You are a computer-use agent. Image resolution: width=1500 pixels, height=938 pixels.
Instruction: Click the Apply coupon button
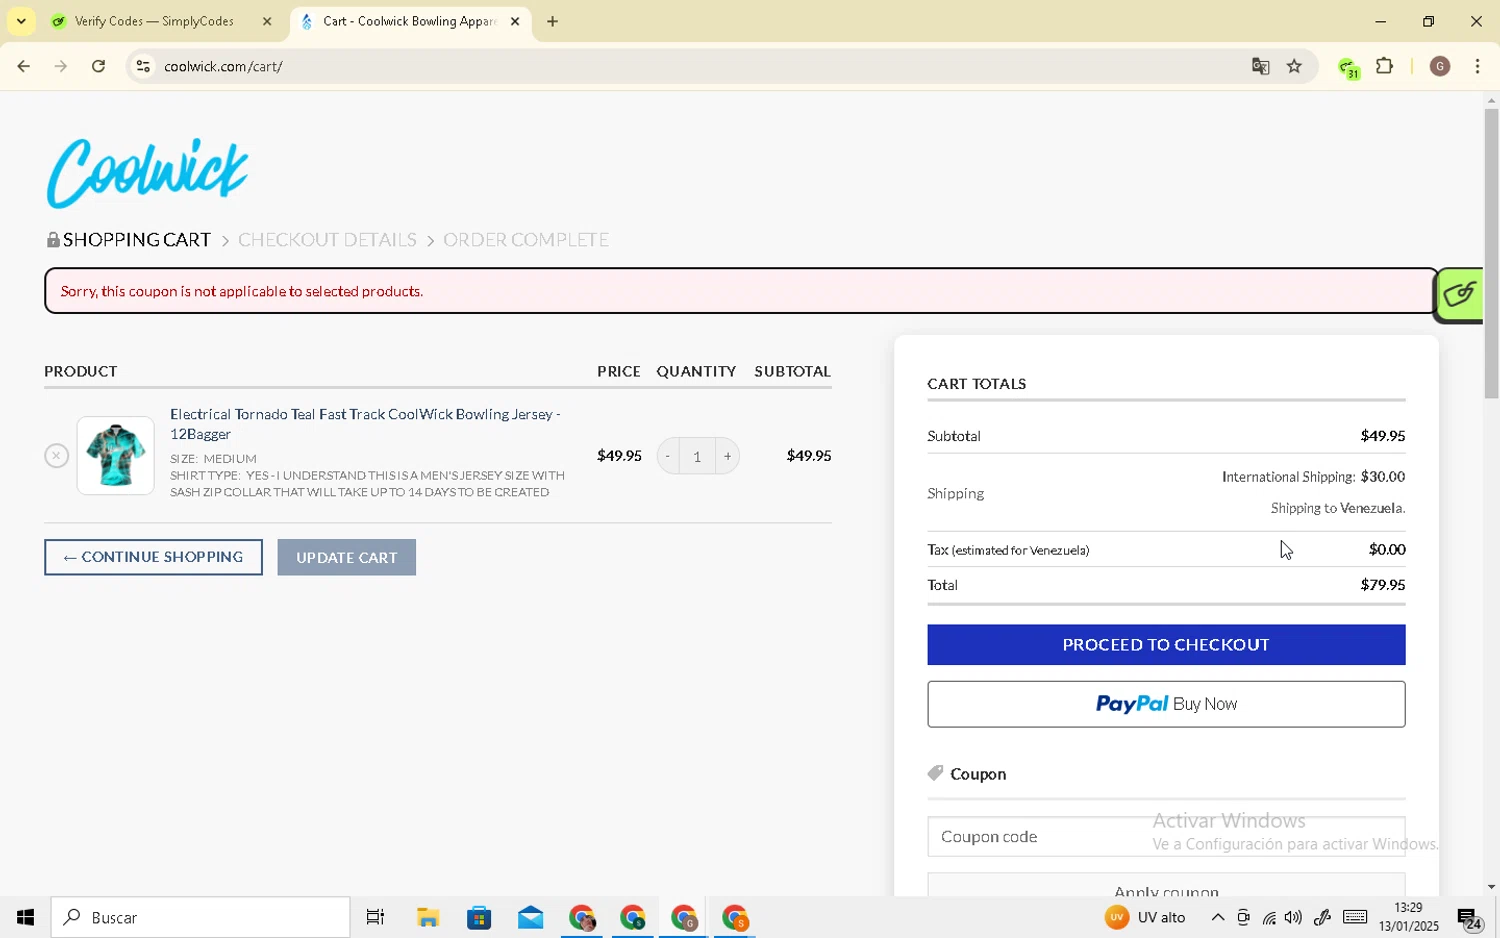(1166, 886)
